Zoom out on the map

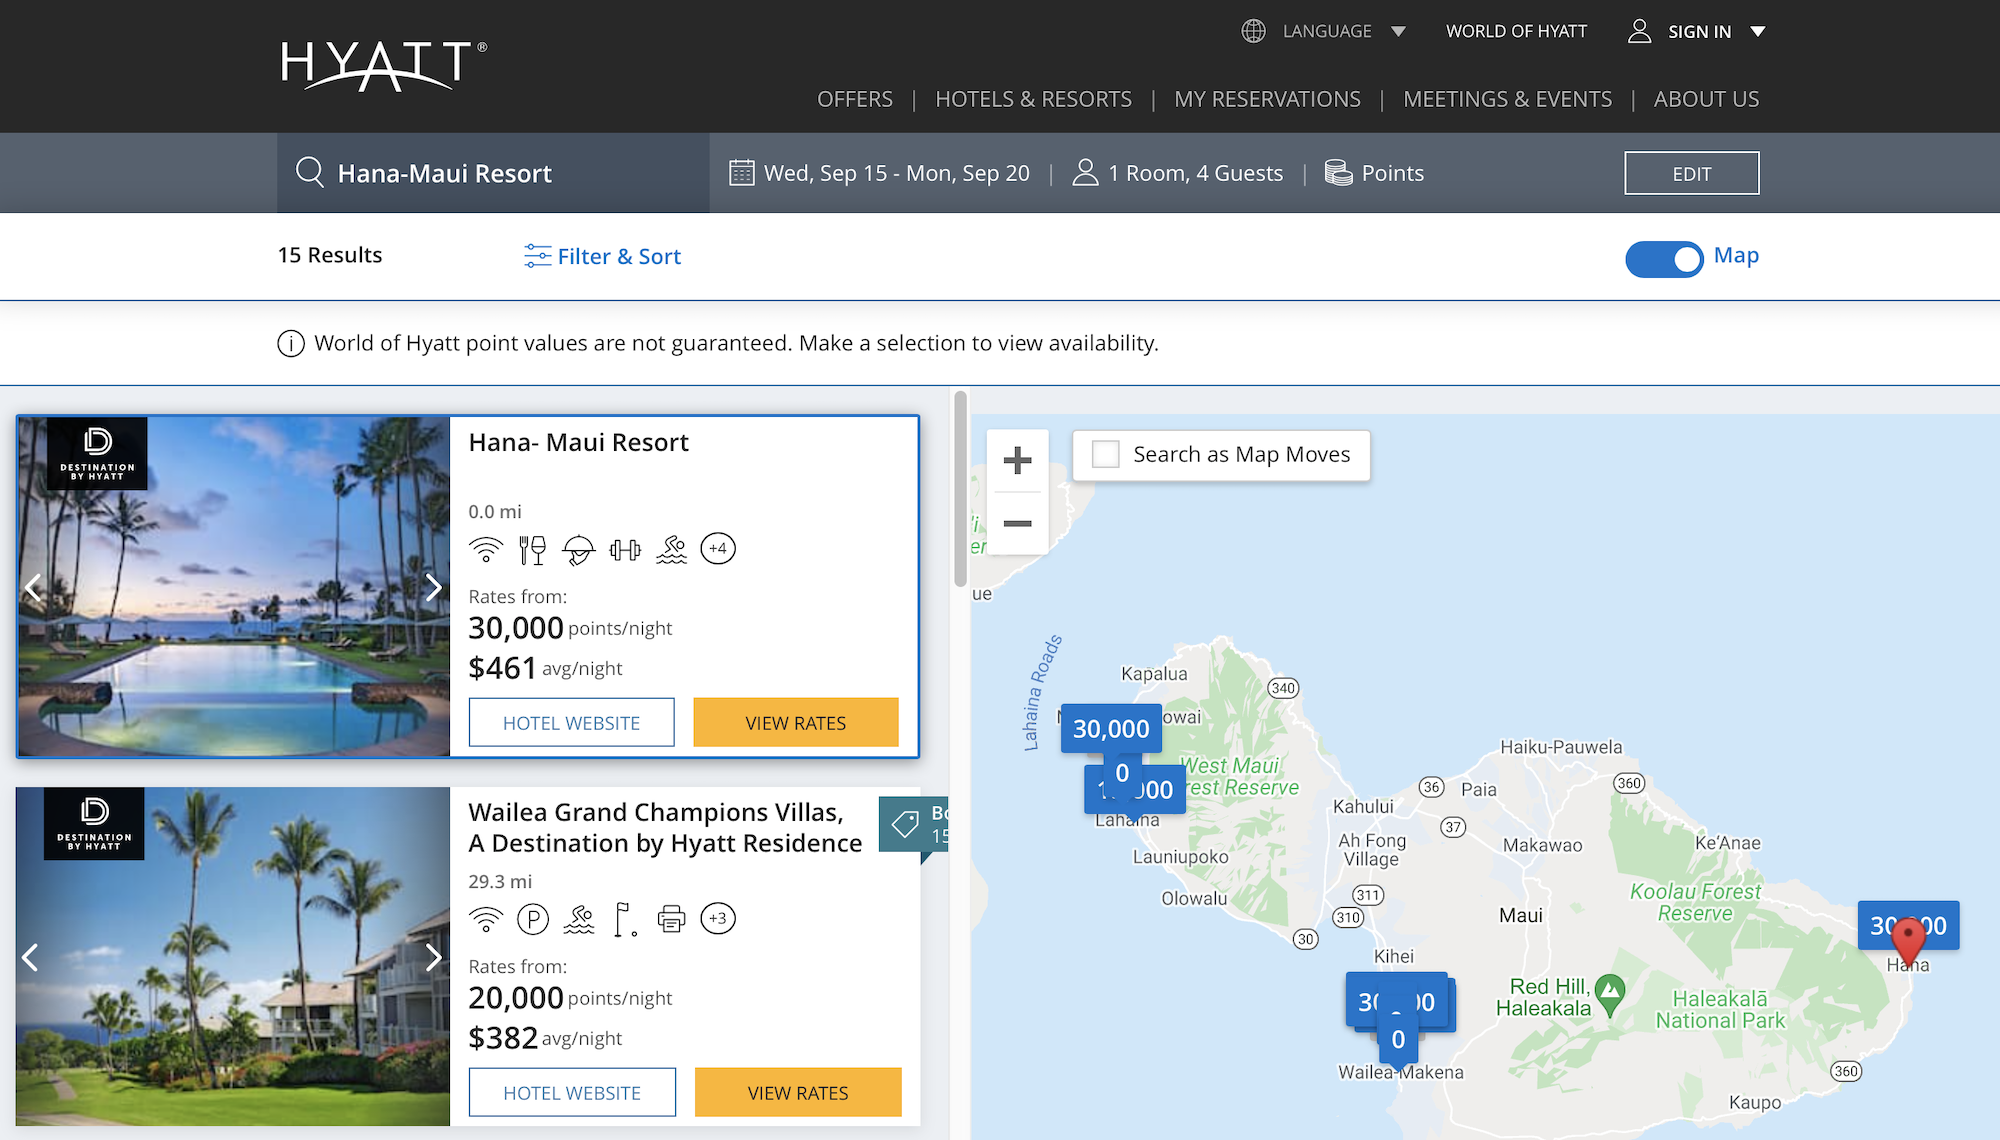[x=1017, y=523]
